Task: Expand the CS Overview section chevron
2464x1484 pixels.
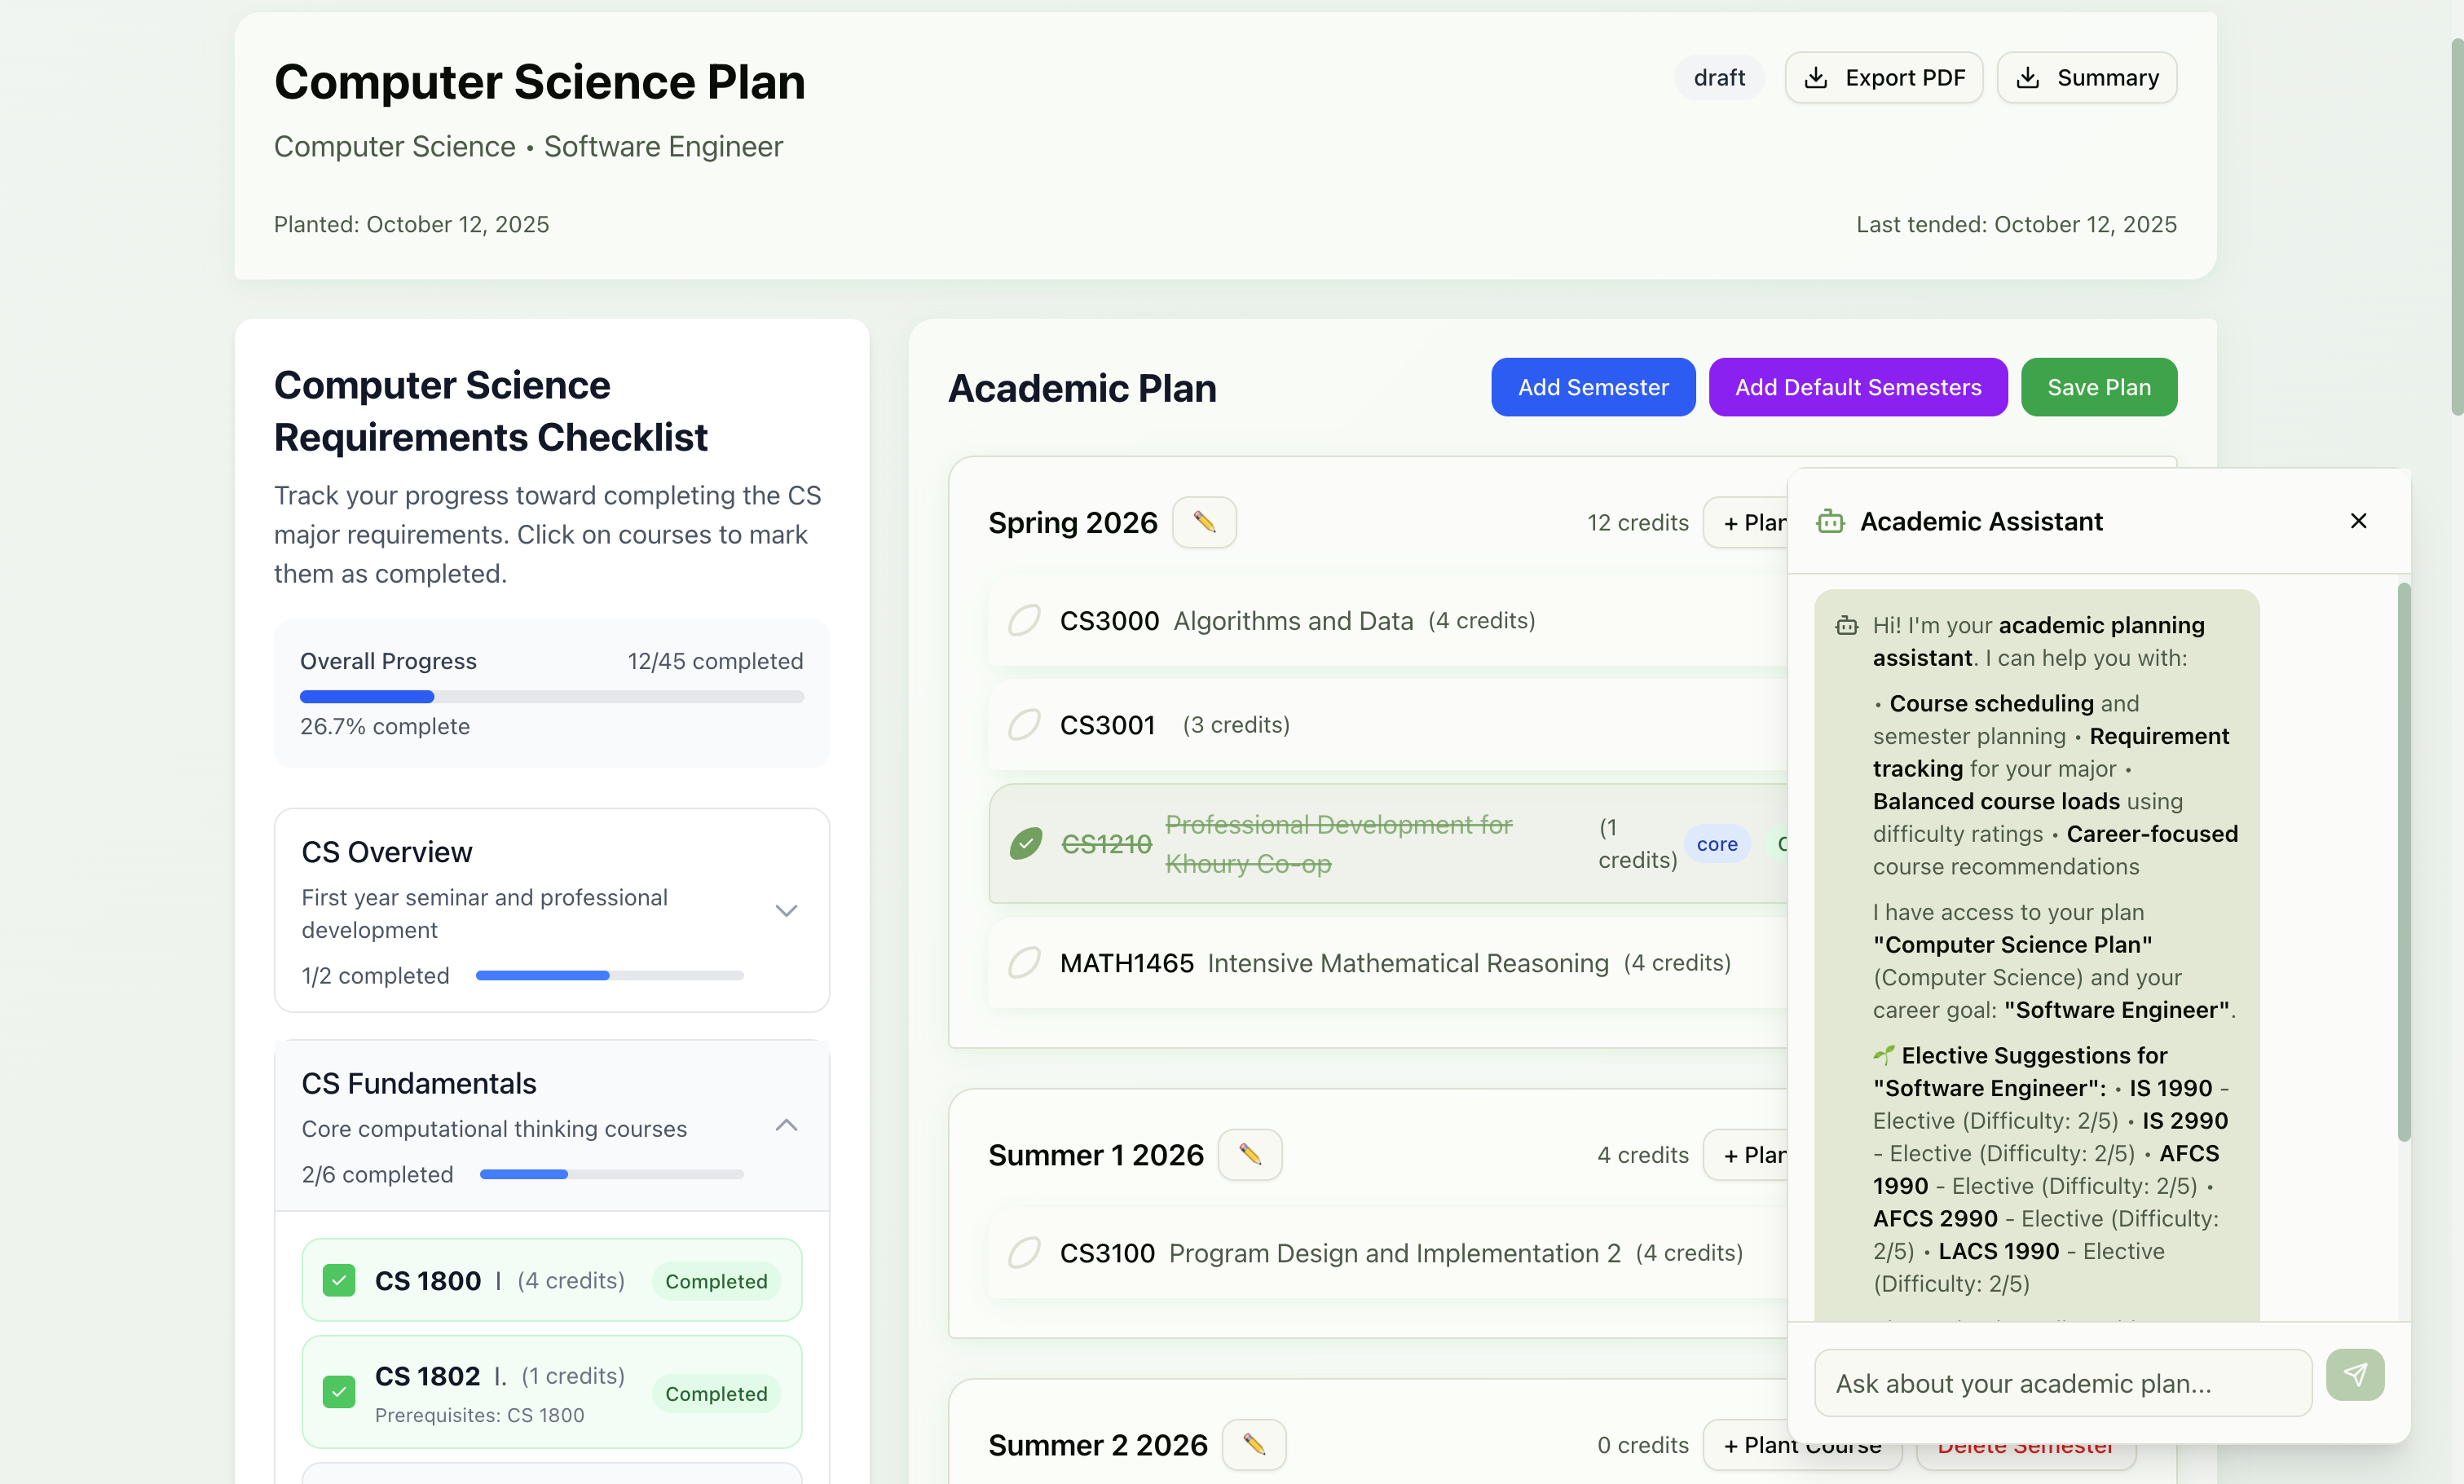Action: click(x=786, y=910)
